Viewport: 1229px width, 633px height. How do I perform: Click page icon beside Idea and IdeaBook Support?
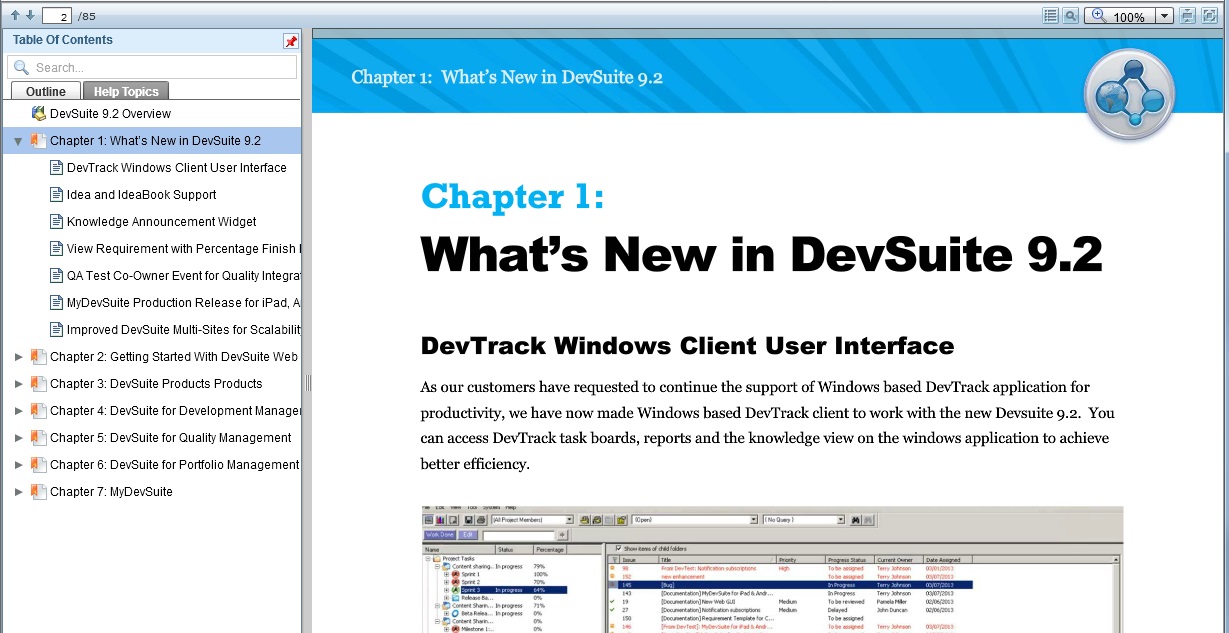(x=57, y=194)
